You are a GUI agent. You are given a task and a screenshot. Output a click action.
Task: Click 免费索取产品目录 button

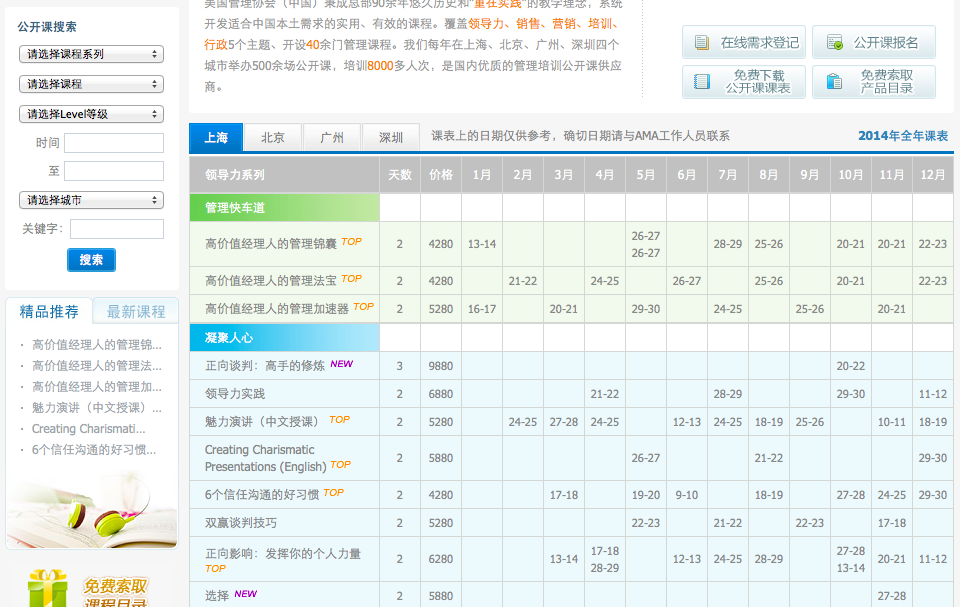(x=873, y=82)
